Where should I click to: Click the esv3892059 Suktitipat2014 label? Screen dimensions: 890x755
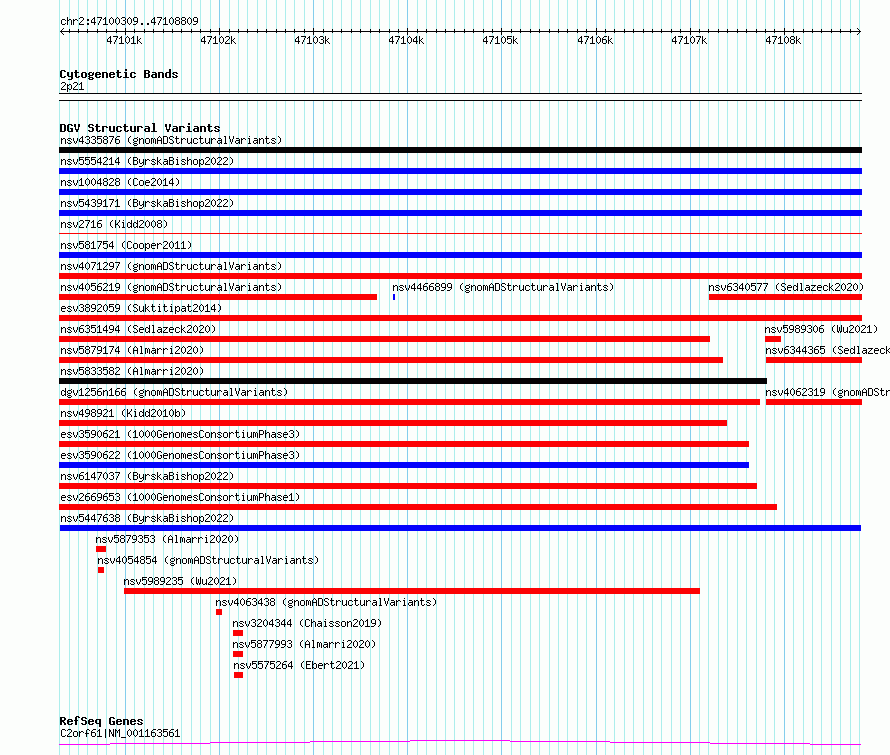coord(141,308)
